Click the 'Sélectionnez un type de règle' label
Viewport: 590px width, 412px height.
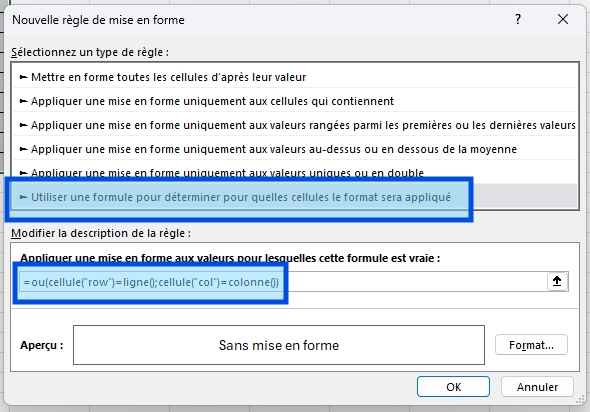[90, 52]
